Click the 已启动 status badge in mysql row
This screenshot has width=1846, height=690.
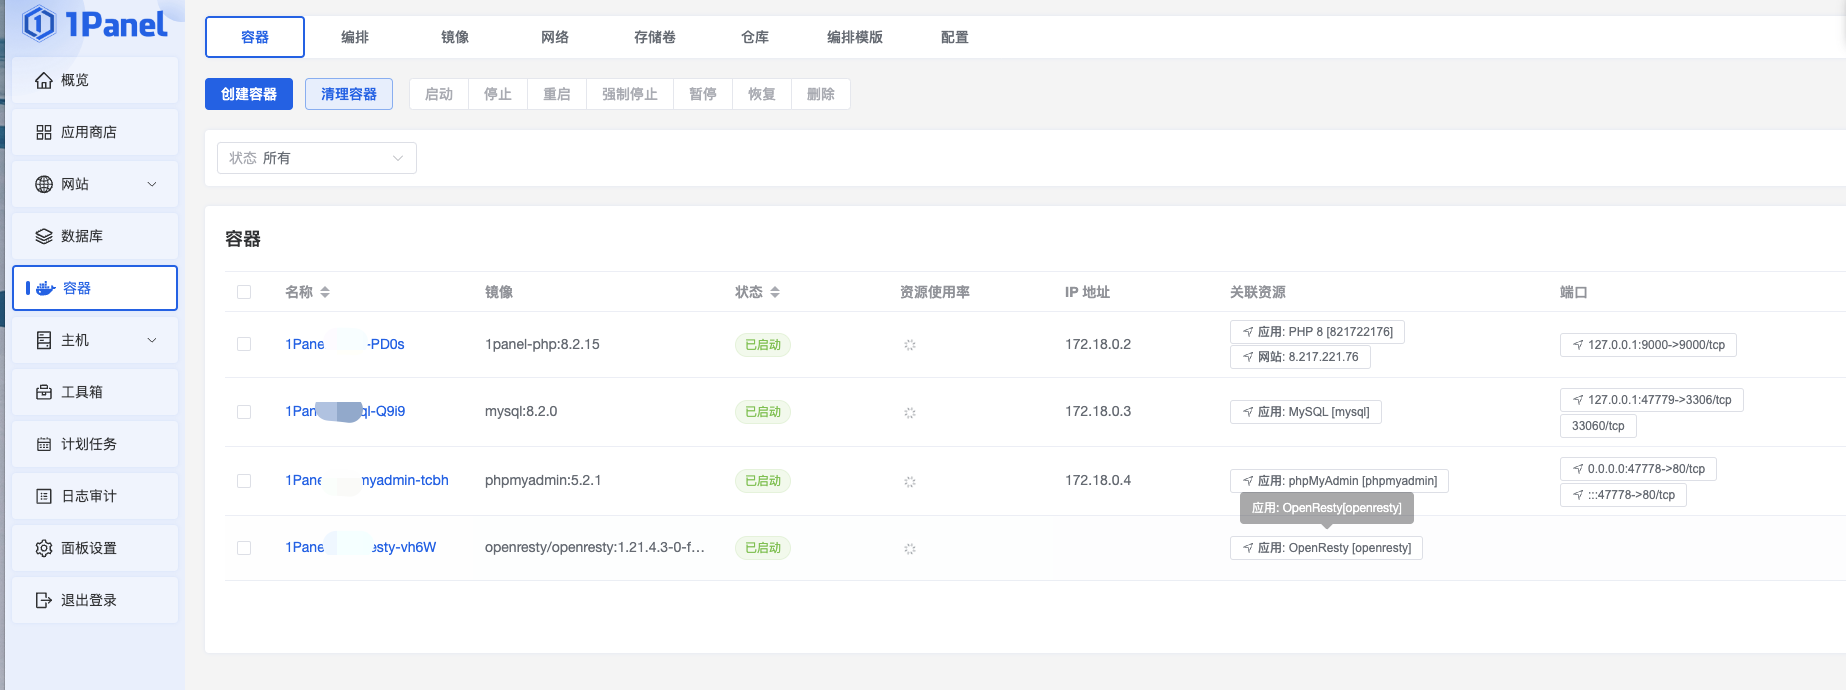(763, 412)
